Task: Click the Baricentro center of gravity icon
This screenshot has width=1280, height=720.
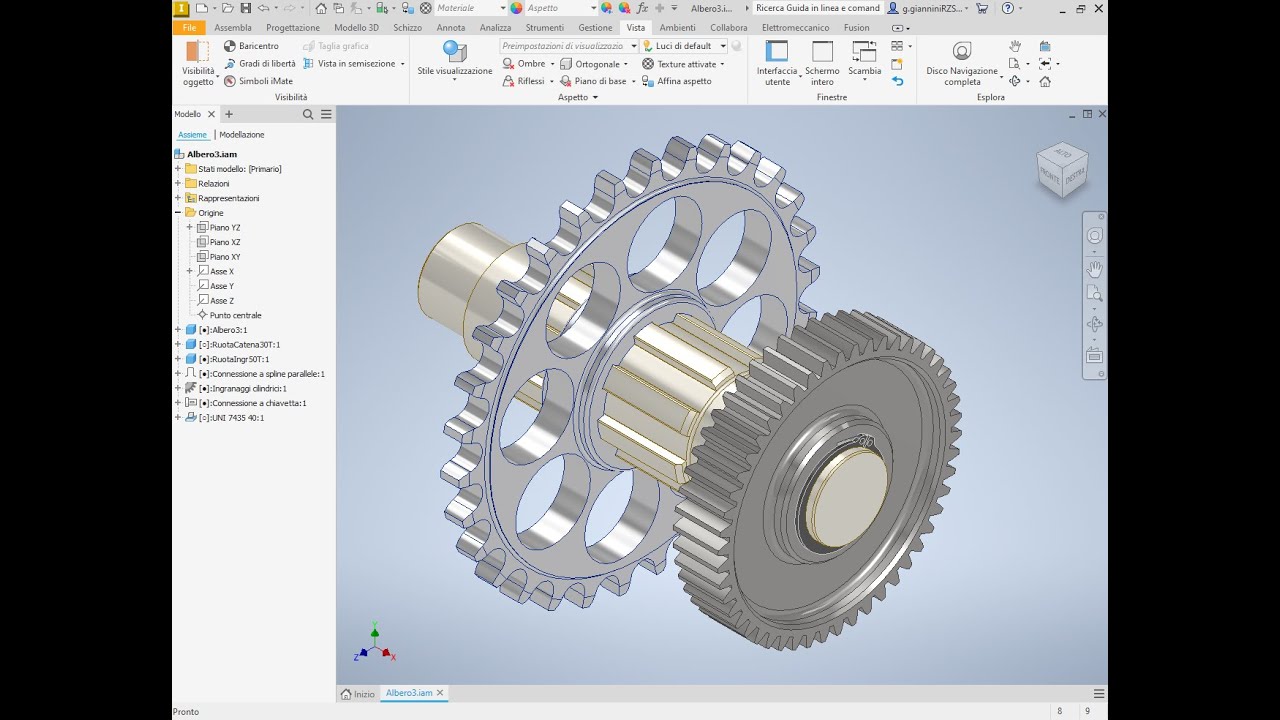Action: [x=230, y=46]
